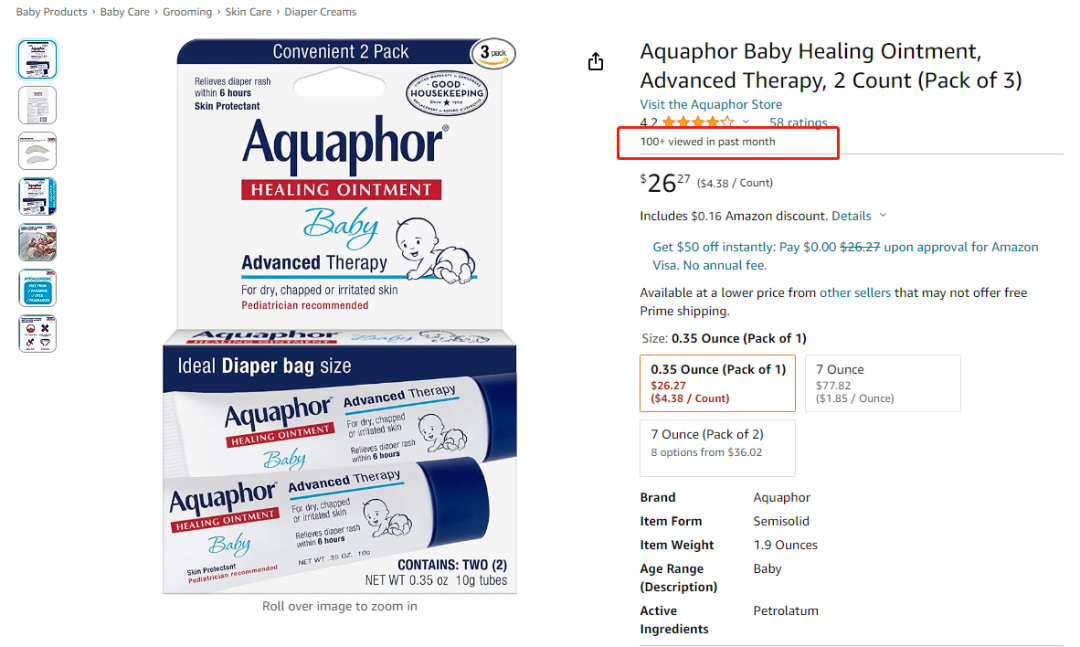Select the fifth thumbnail showing baby photo
The height and width of the screenshot is (647, 1080).
37,243
